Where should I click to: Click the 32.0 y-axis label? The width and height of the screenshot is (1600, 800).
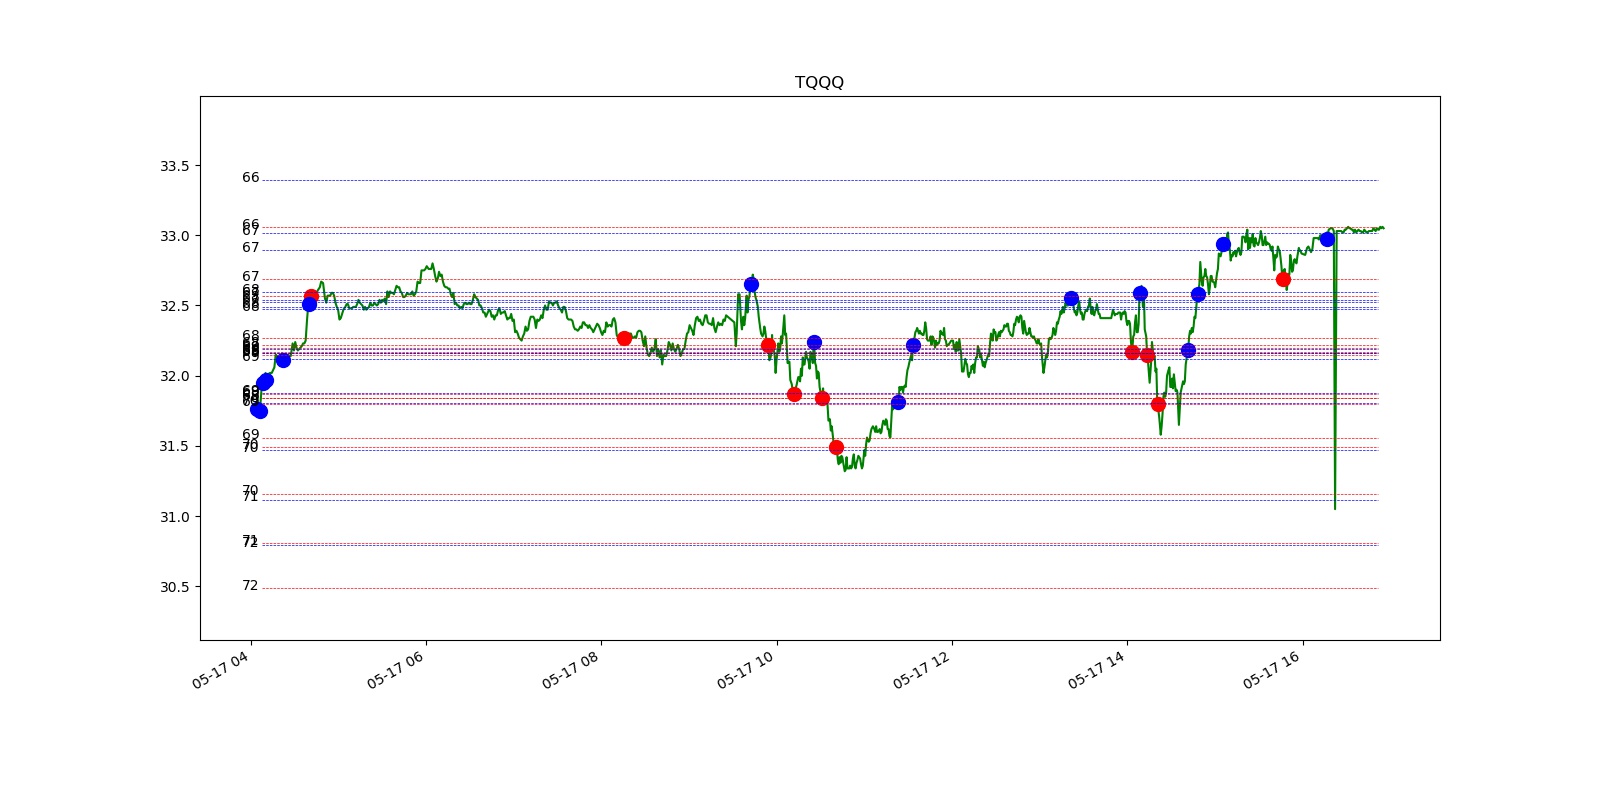(x=174, y=376)
